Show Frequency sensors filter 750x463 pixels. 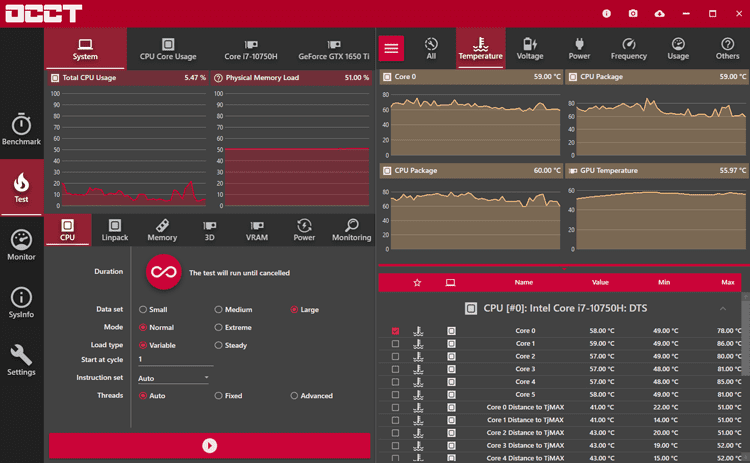[629, 48]
